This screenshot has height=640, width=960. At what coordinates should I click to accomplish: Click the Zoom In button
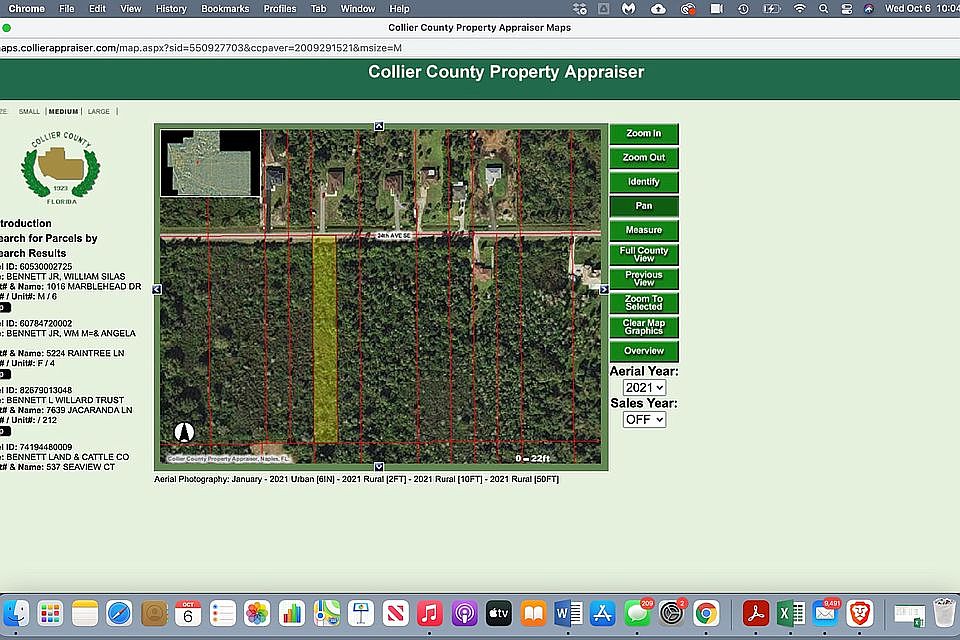coord(643,134)
